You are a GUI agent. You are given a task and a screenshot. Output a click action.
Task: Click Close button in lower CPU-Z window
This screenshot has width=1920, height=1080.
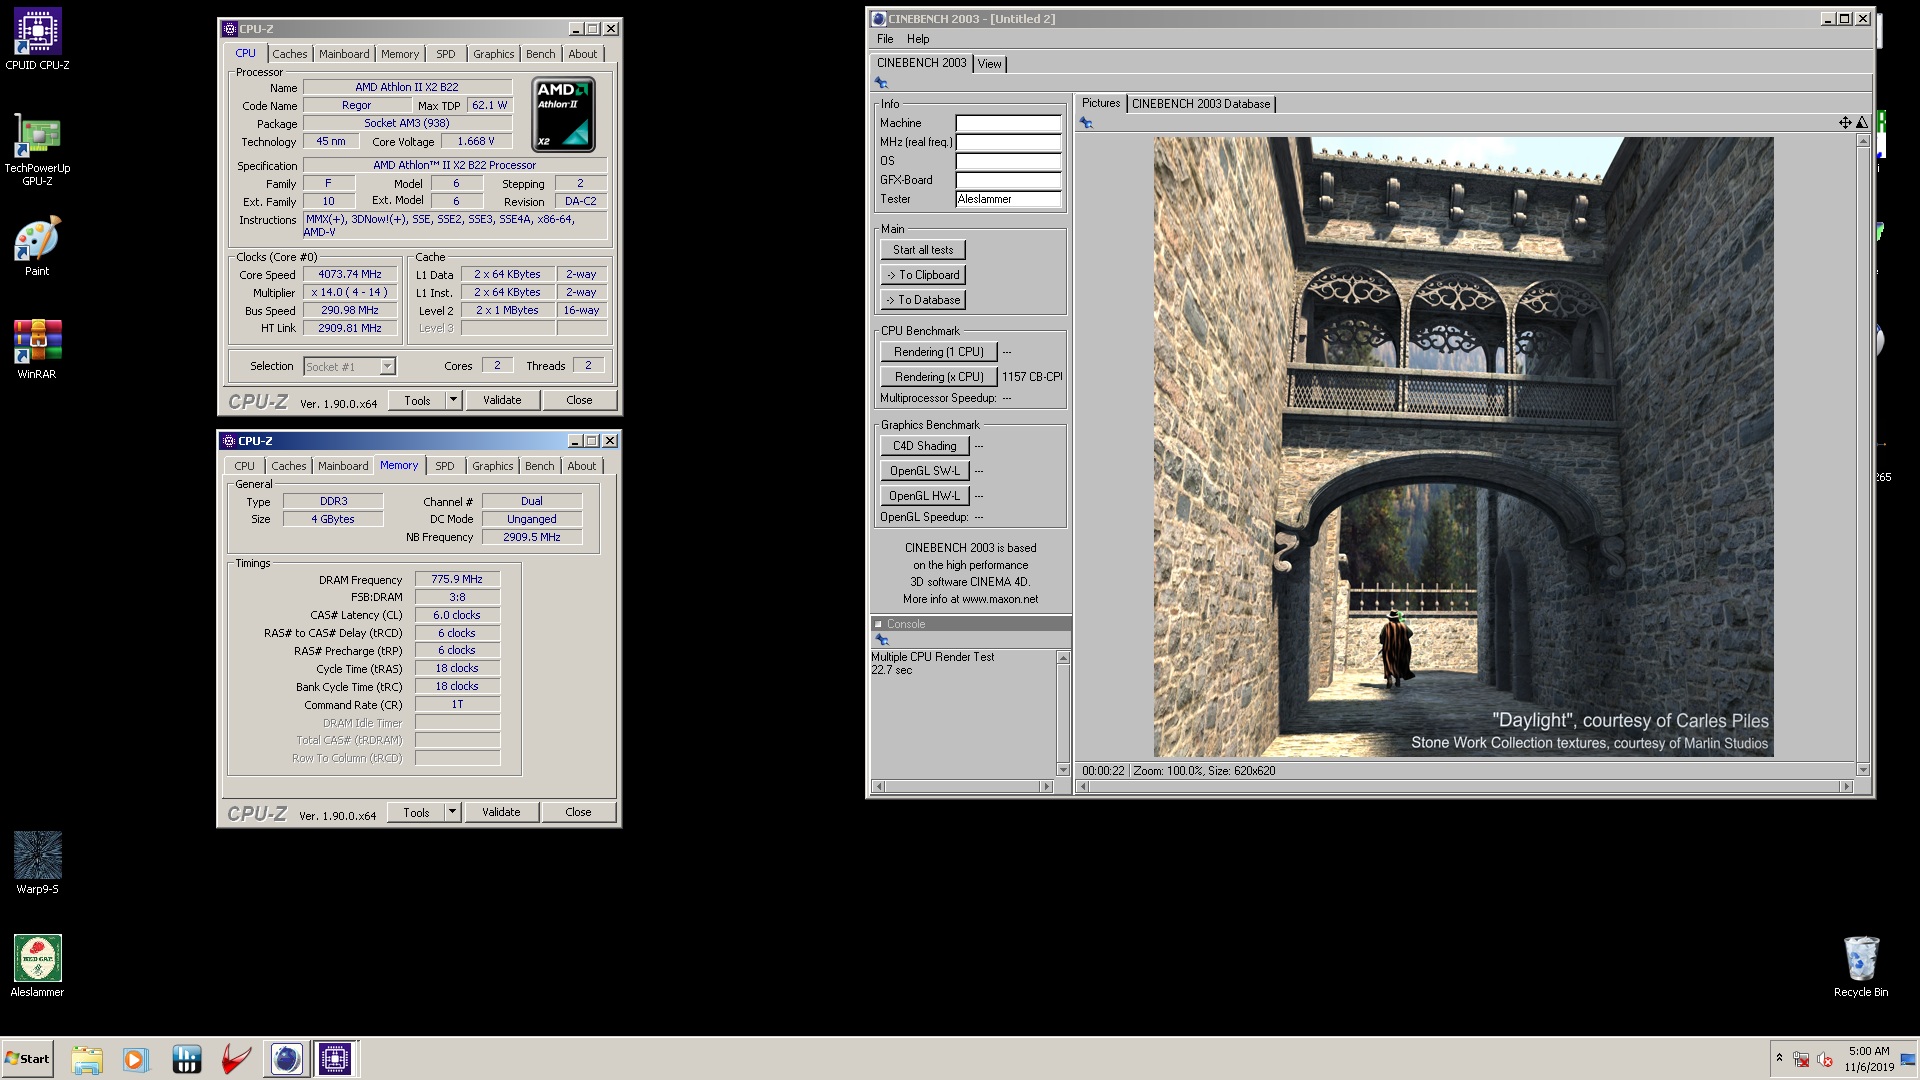coord(578,812)
